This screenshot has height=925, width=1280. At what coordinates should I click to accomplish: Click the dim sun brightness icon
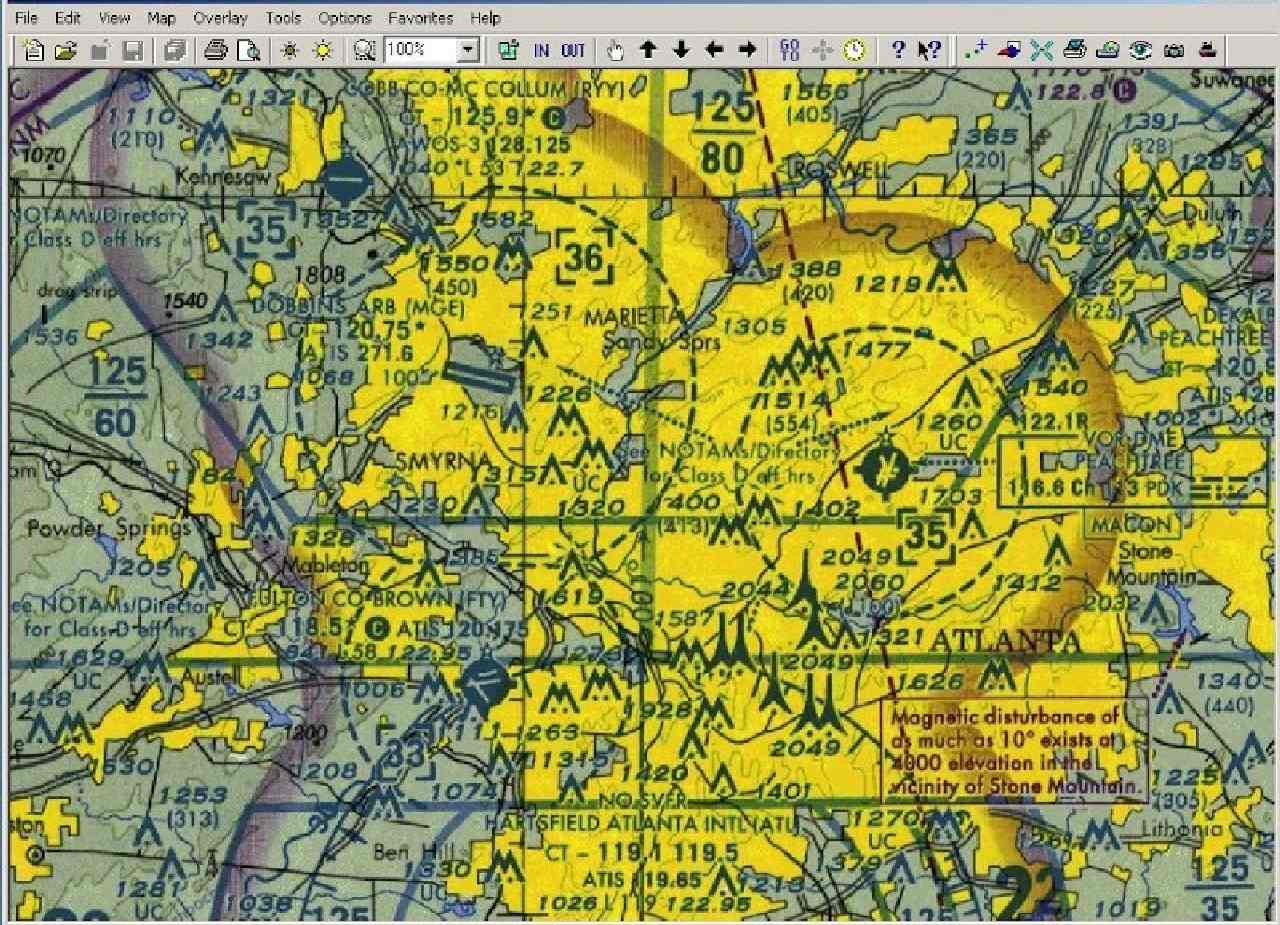tap(290, 50)
